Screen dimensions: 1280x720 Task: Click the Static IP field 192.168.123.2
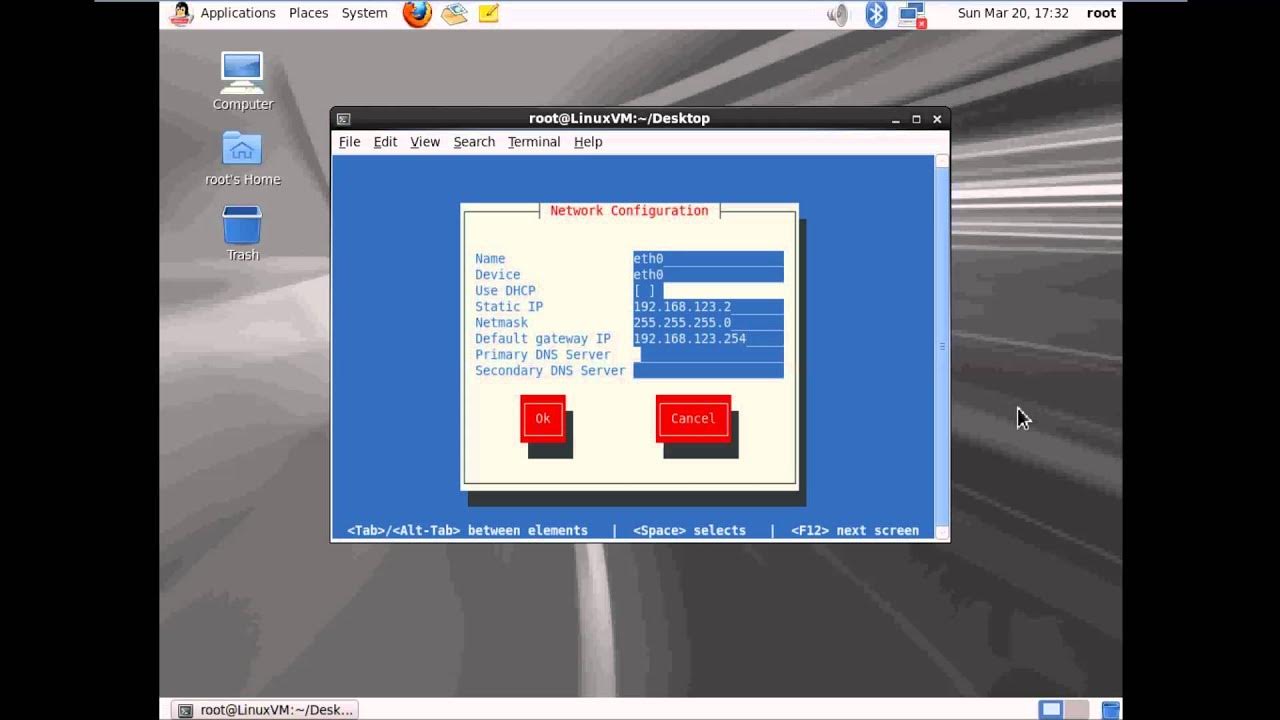tap(708, 307)
